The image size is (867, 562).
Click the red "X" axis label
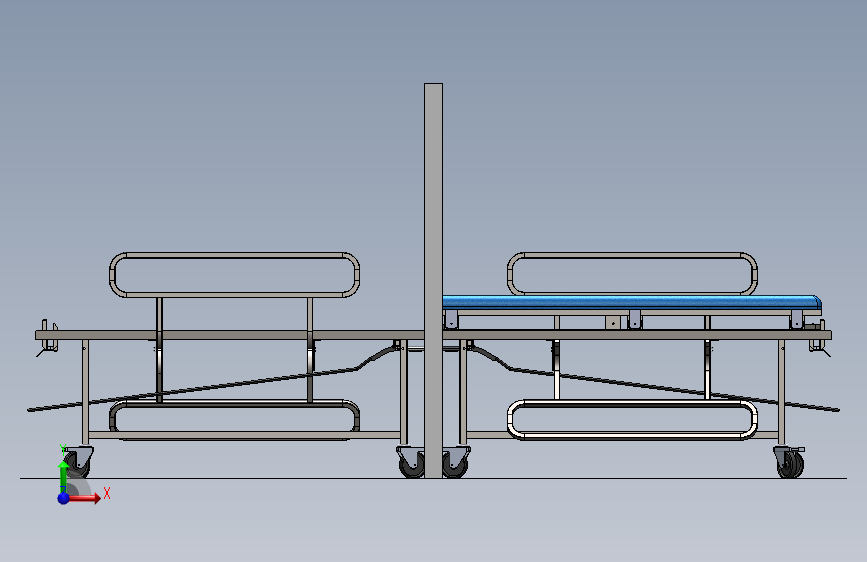tap(107, 493)
